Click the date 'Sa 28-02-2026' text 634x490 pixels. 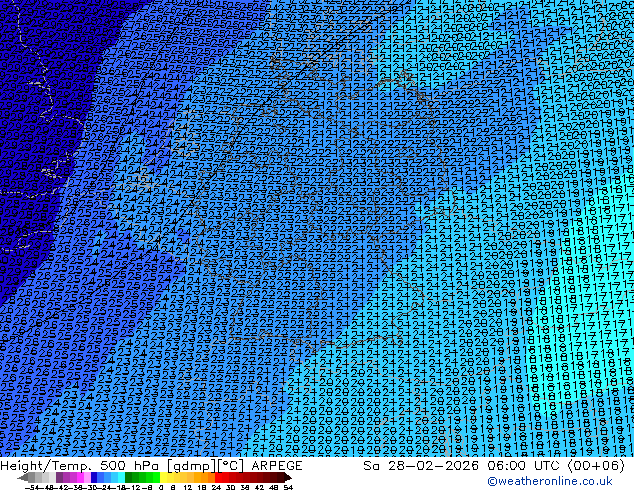421,465
